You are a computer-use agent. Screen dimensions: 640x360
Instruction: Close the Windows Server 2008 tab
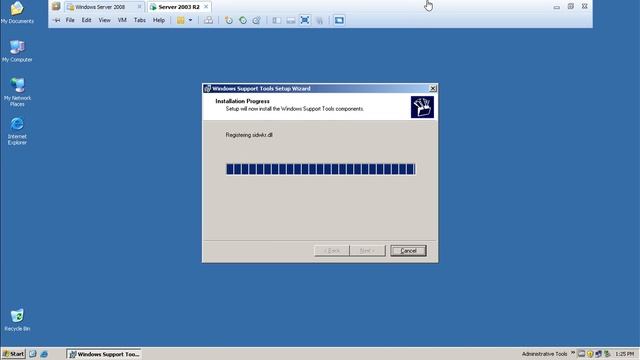coord(139,7)
